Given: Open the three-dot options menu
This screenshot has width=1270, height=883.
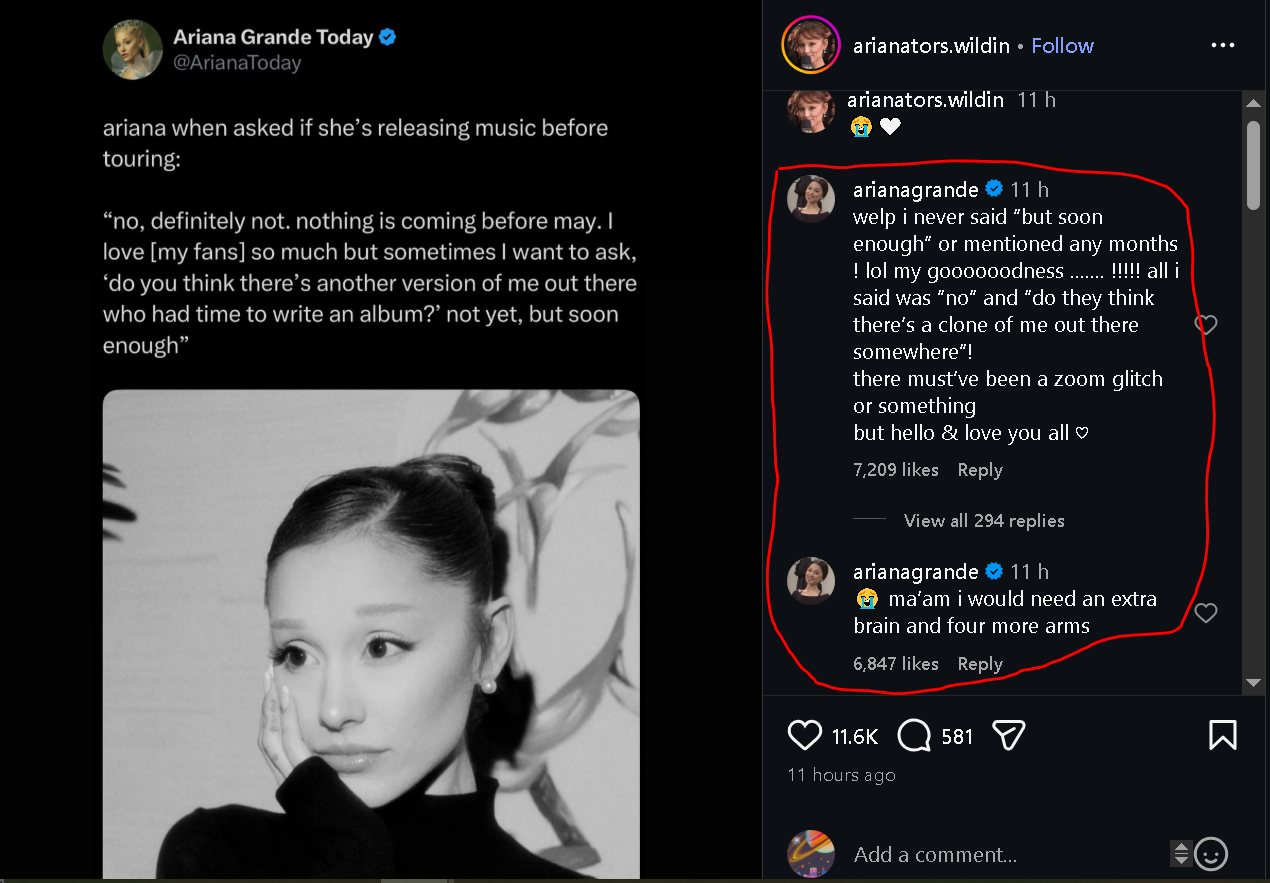Looking at the screenshot, I should coord(1223,45).
